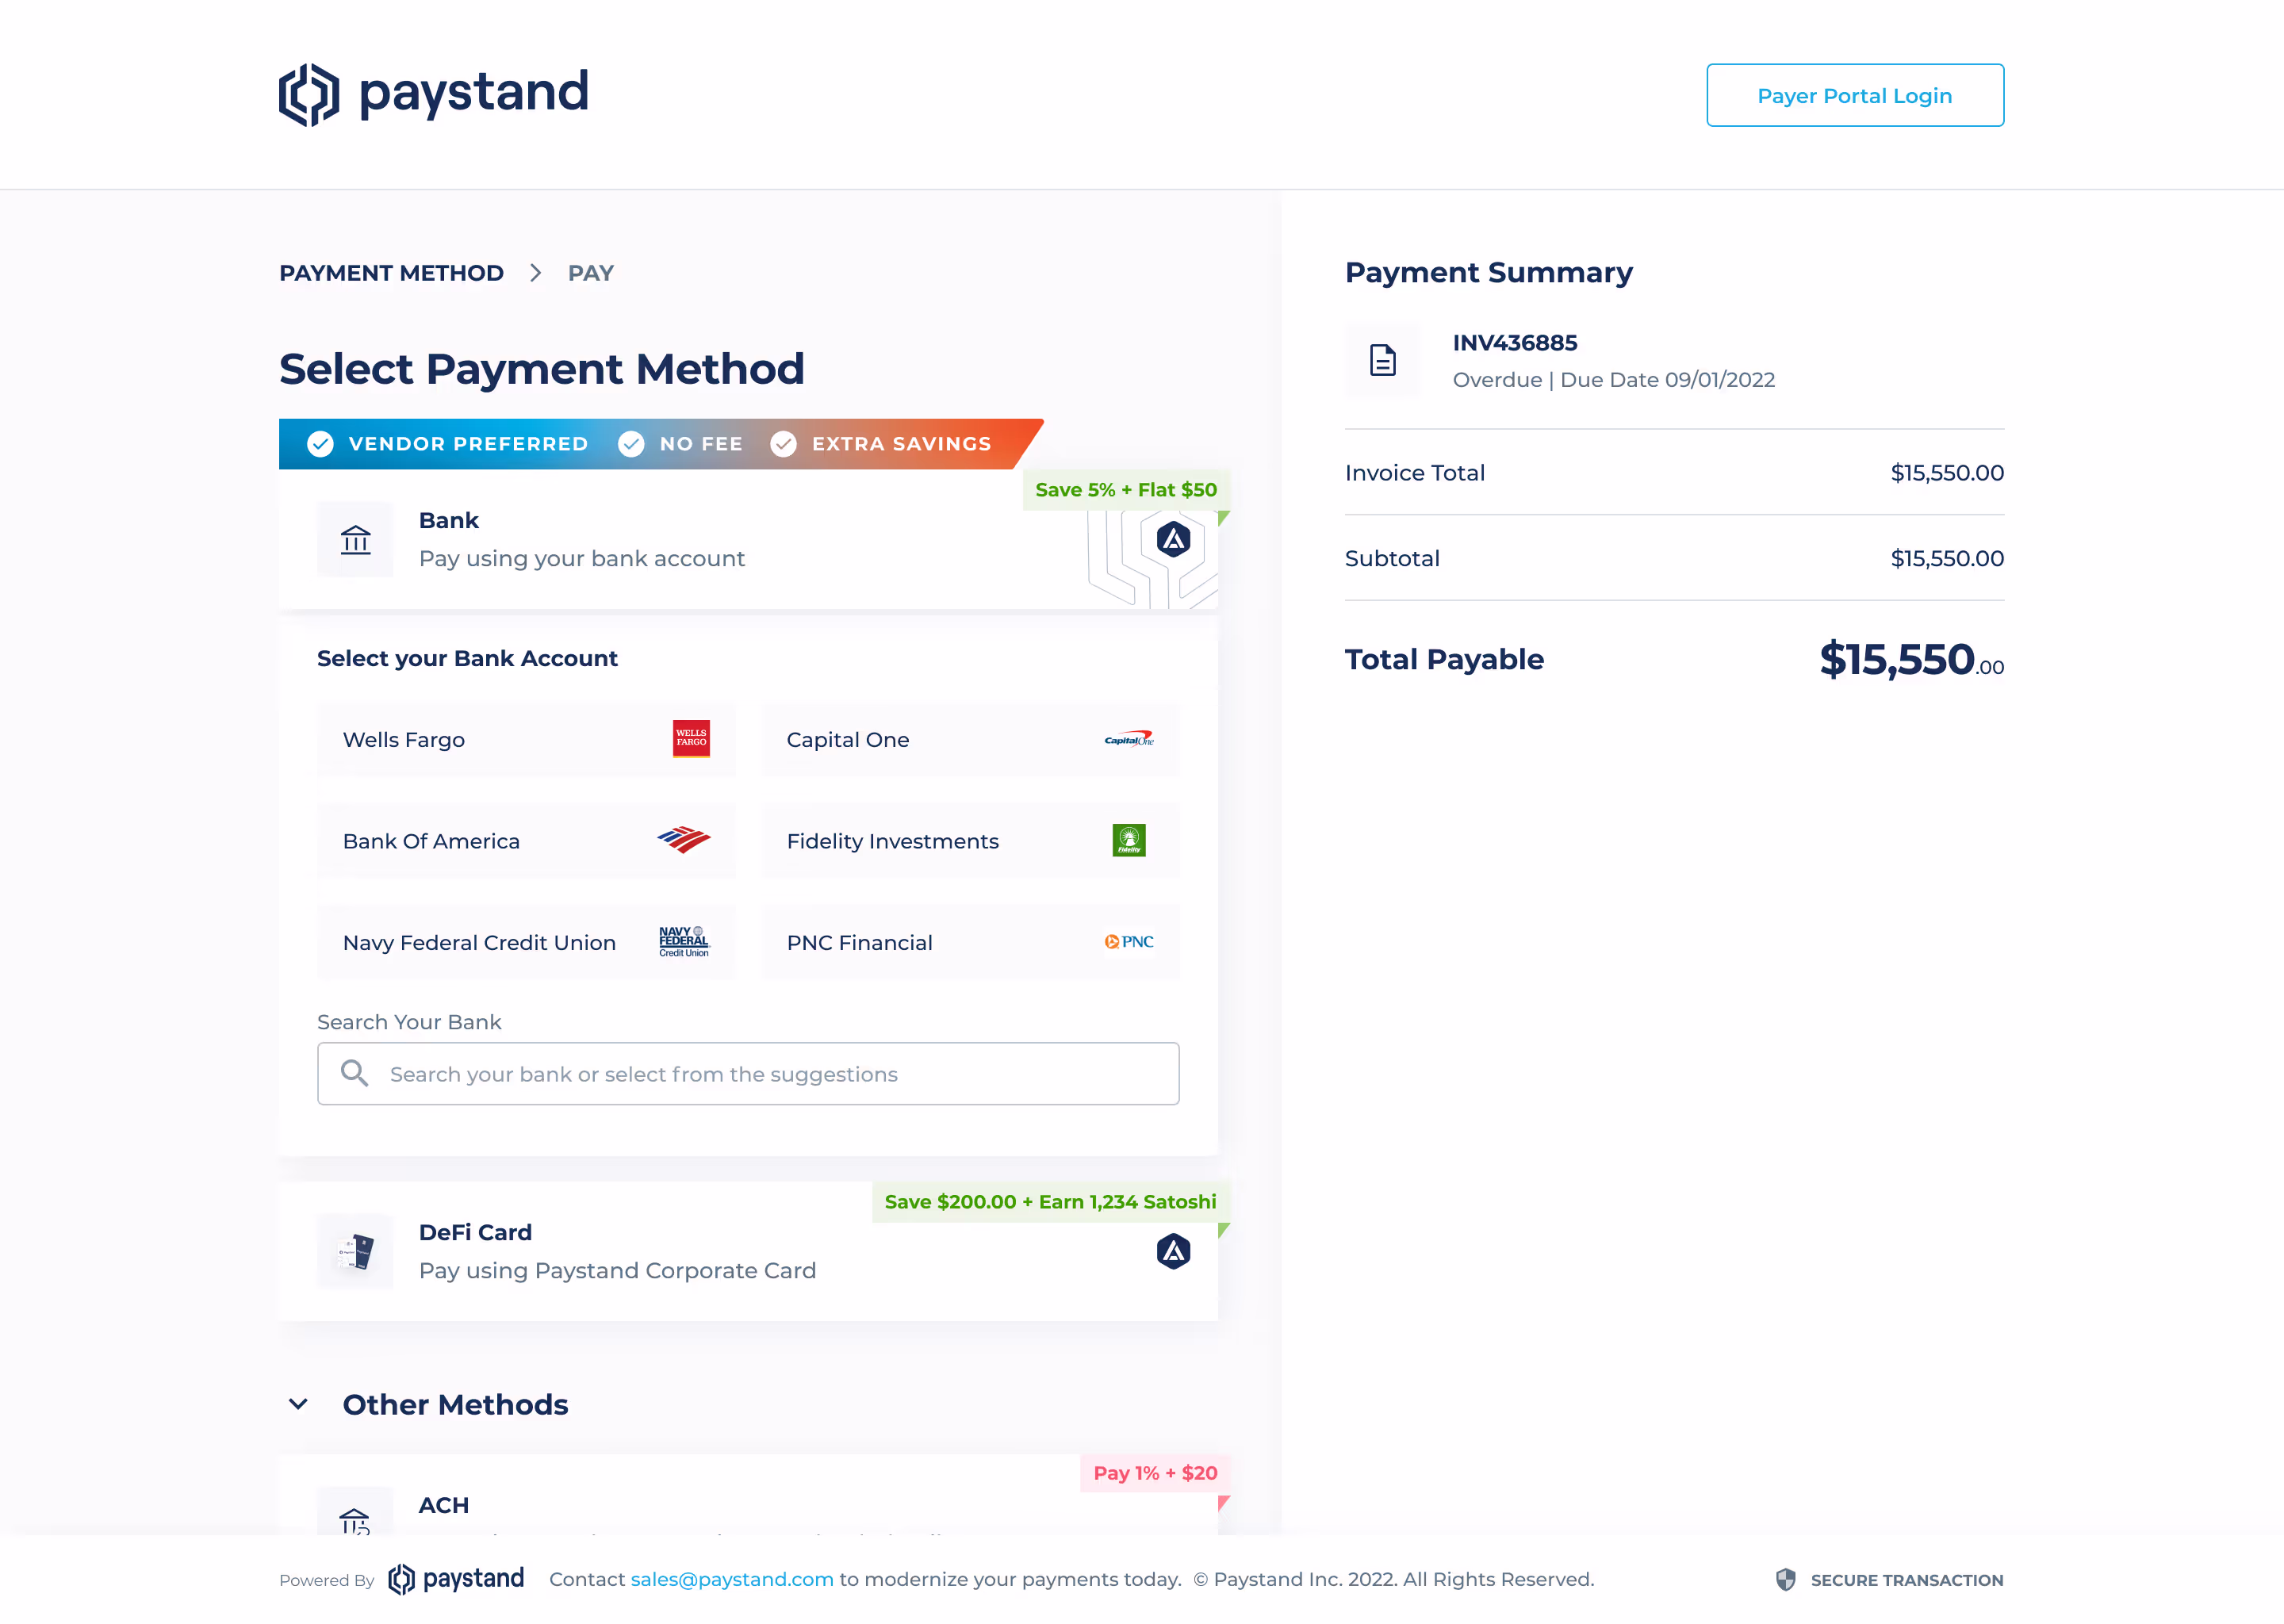2284x1624 pixels.
Task: Select Fidelity Investments
Action: 970,841
